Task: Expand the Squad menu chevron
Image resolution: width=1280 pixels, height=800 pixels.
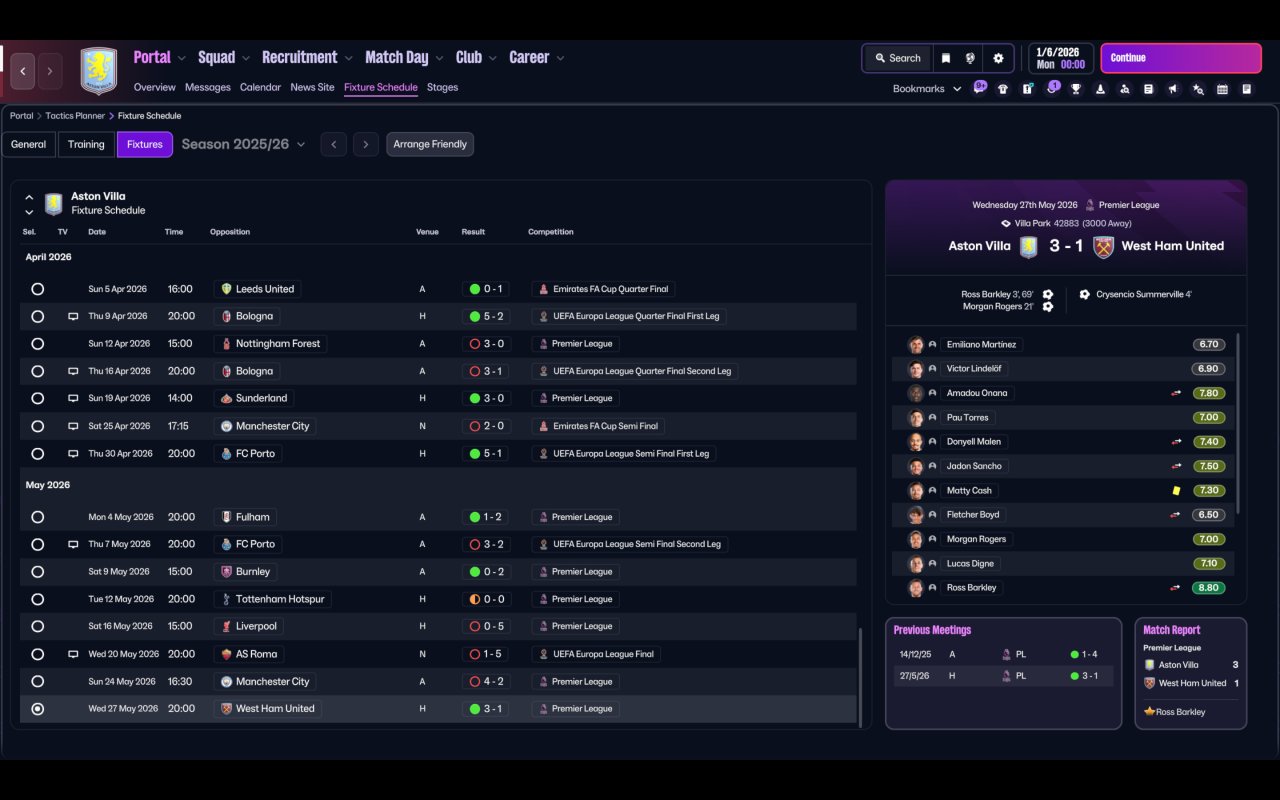Action: pos(245,59)
